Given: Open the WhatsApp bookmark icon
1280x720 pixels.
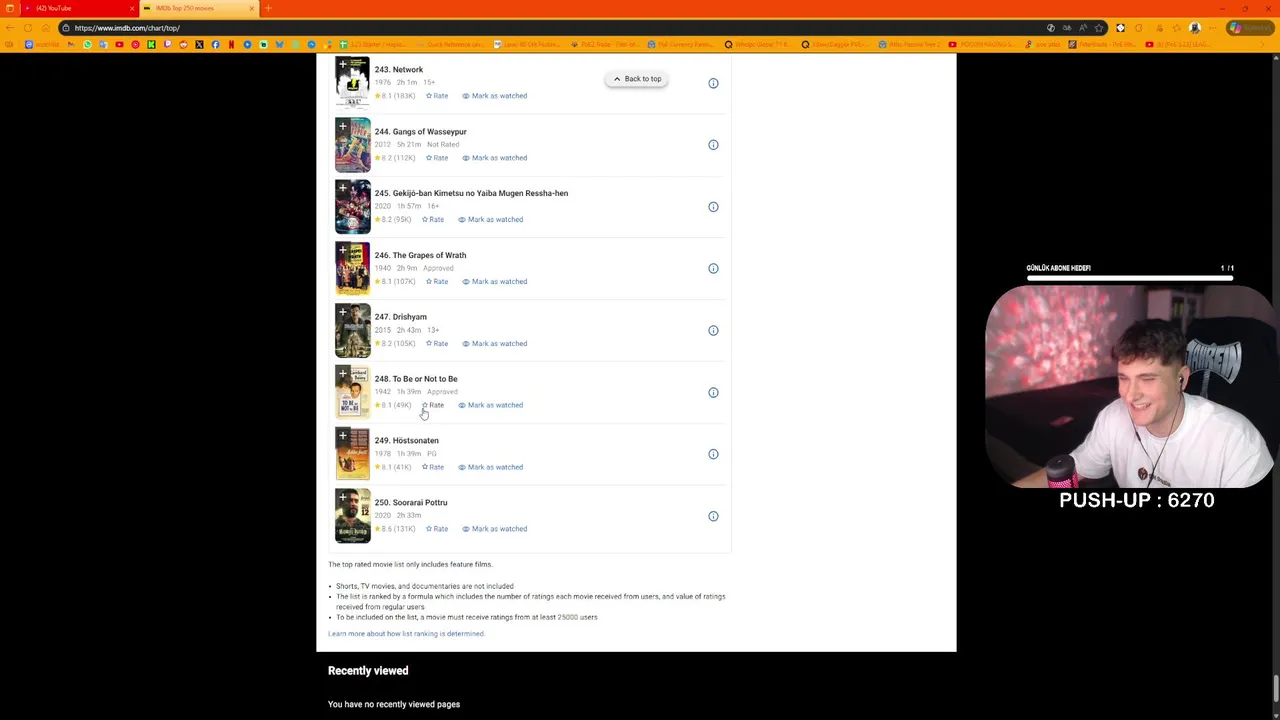Looking at the screenshot, I should [x=87, y=44].
